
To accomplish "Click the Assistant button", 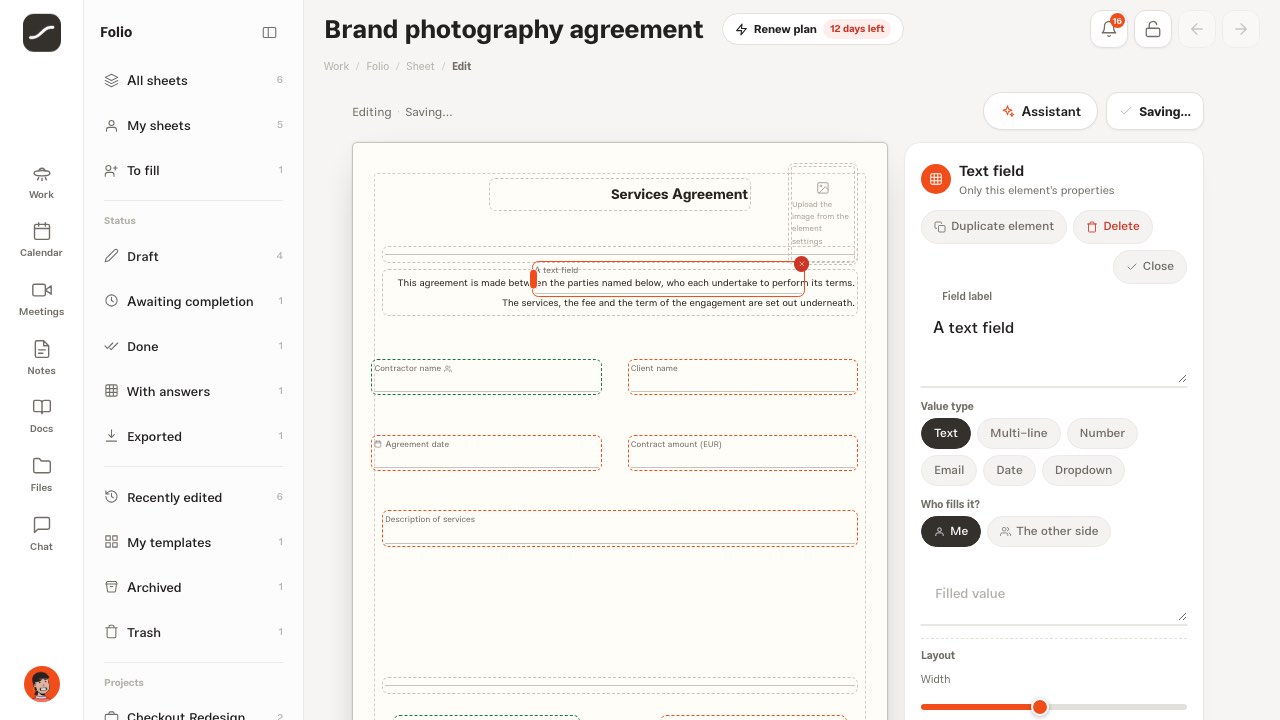I will click(x=1040, y=111).
